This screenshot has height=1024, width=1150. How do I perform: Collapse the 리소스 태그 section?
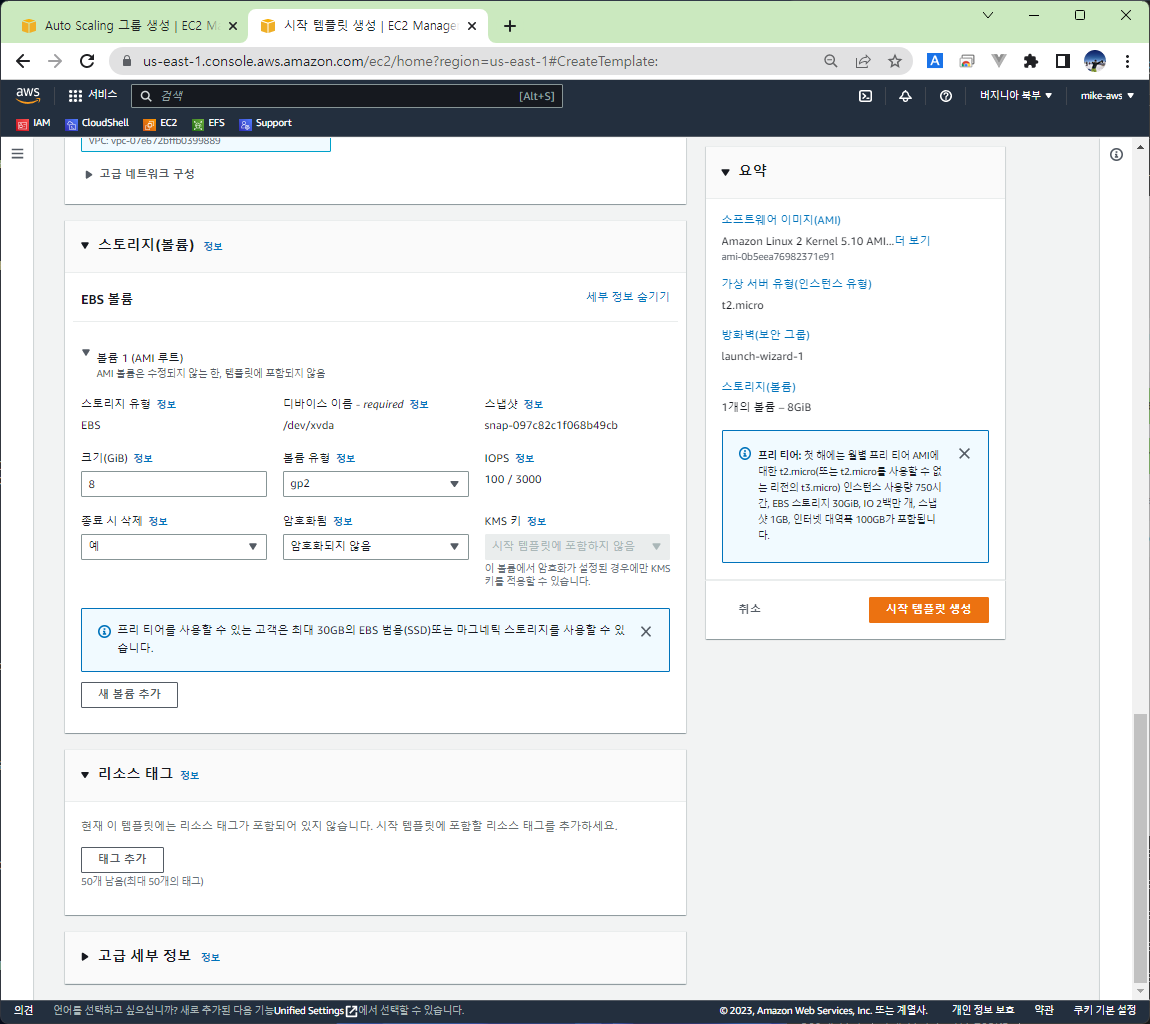click(85, 775)
